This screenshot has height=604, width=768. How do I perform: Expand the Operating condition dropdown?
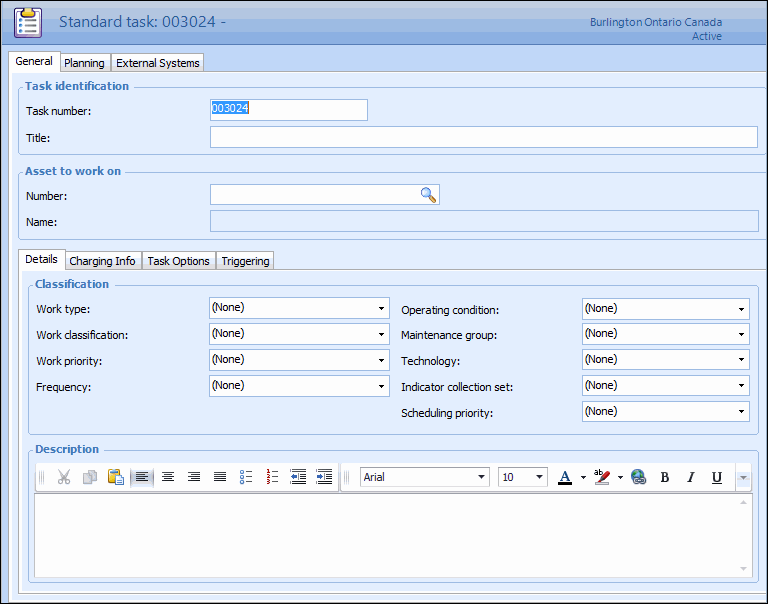point(741,309)
